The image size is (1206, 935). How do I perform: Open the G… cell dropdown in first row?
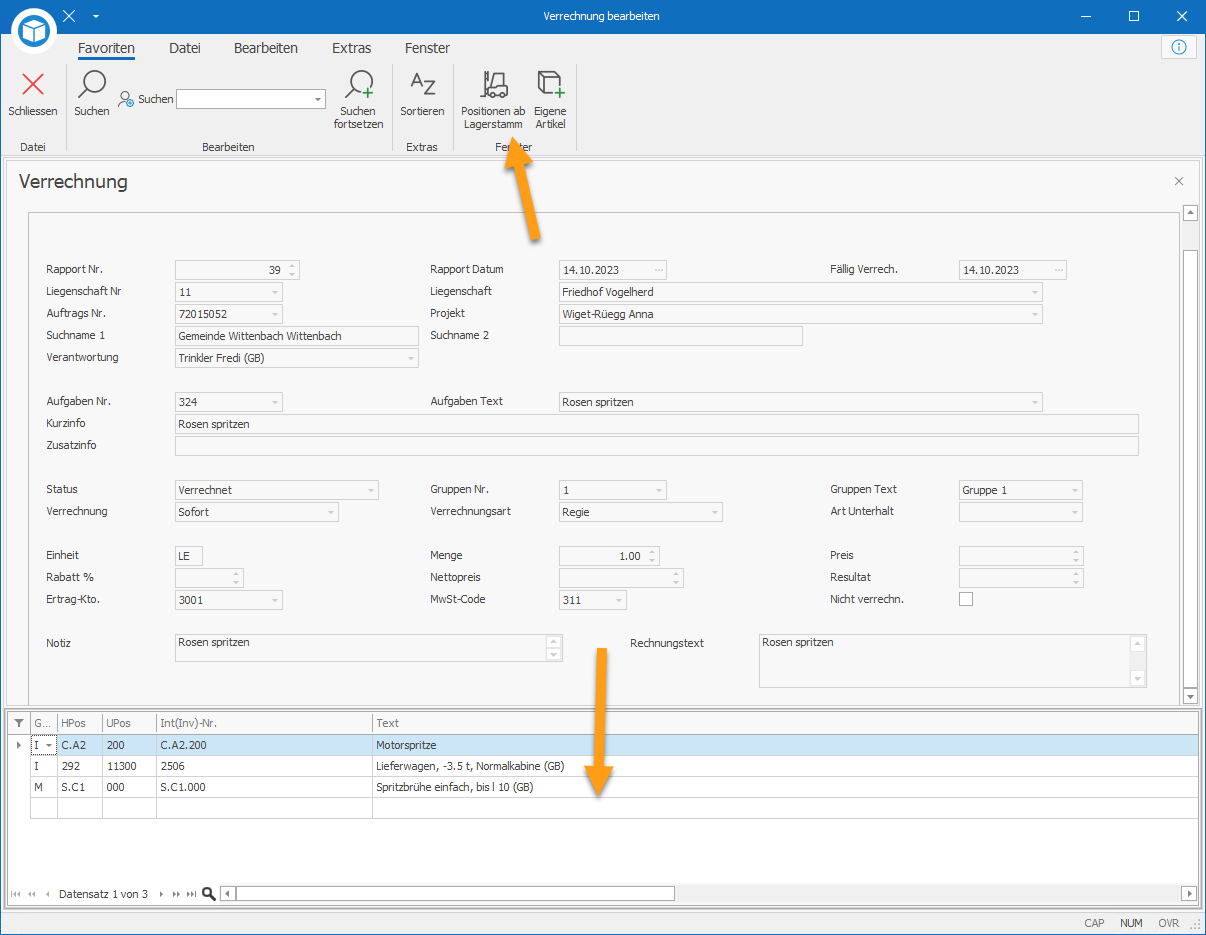(x=50, y=745)
